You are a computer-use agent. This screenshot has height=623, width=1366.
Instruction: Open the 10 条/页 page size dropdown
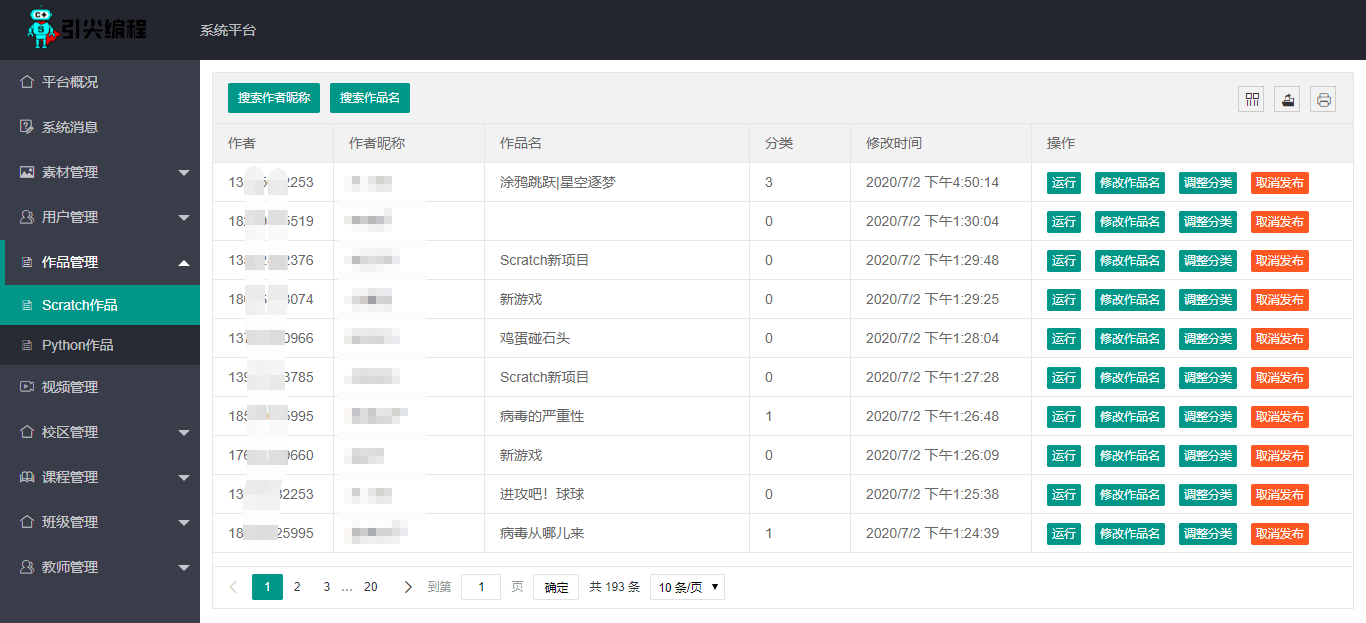pos(687,587)
